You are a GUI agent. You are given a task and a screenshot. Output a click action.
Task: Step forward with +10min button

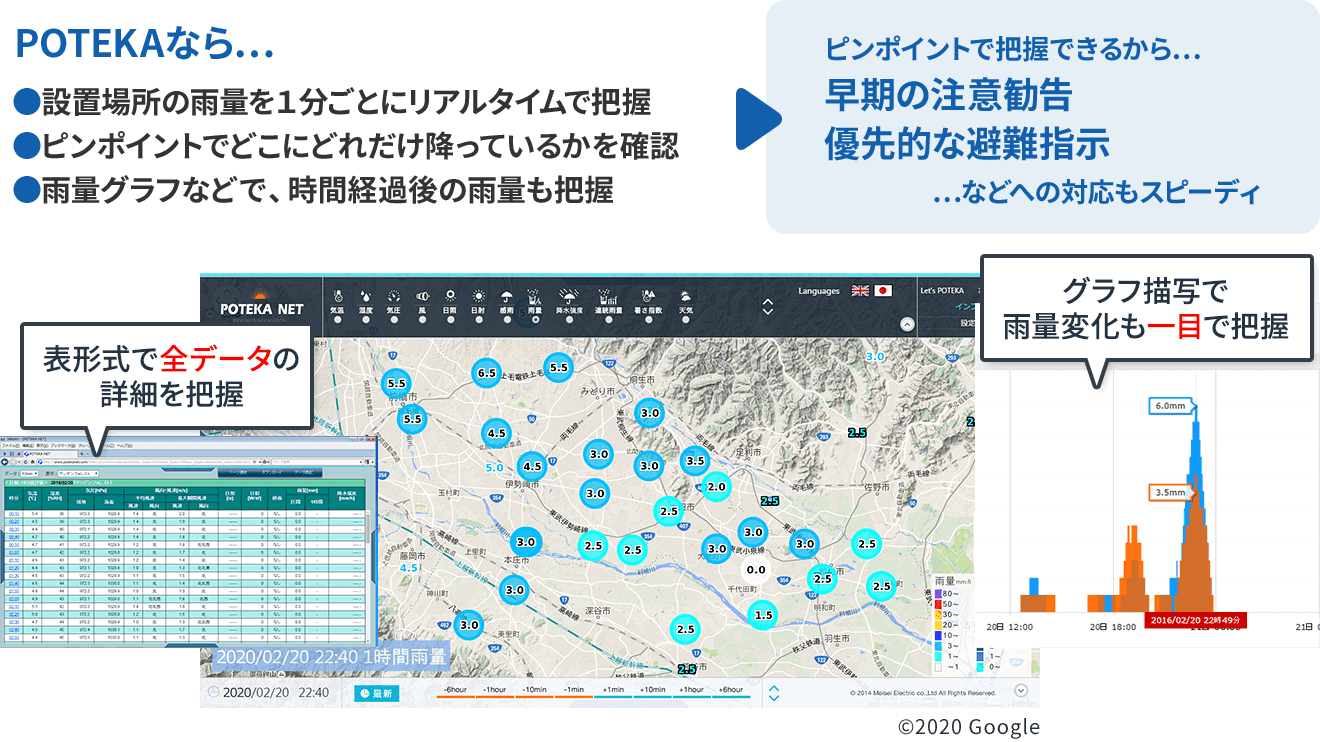[652, 690]
